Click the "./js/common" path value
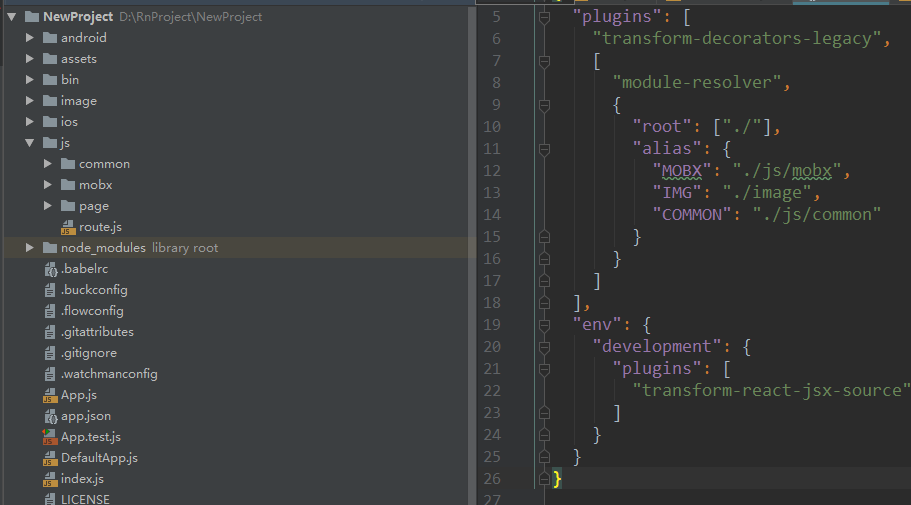The height and width of the screenshot is (505, 911). 817,215
